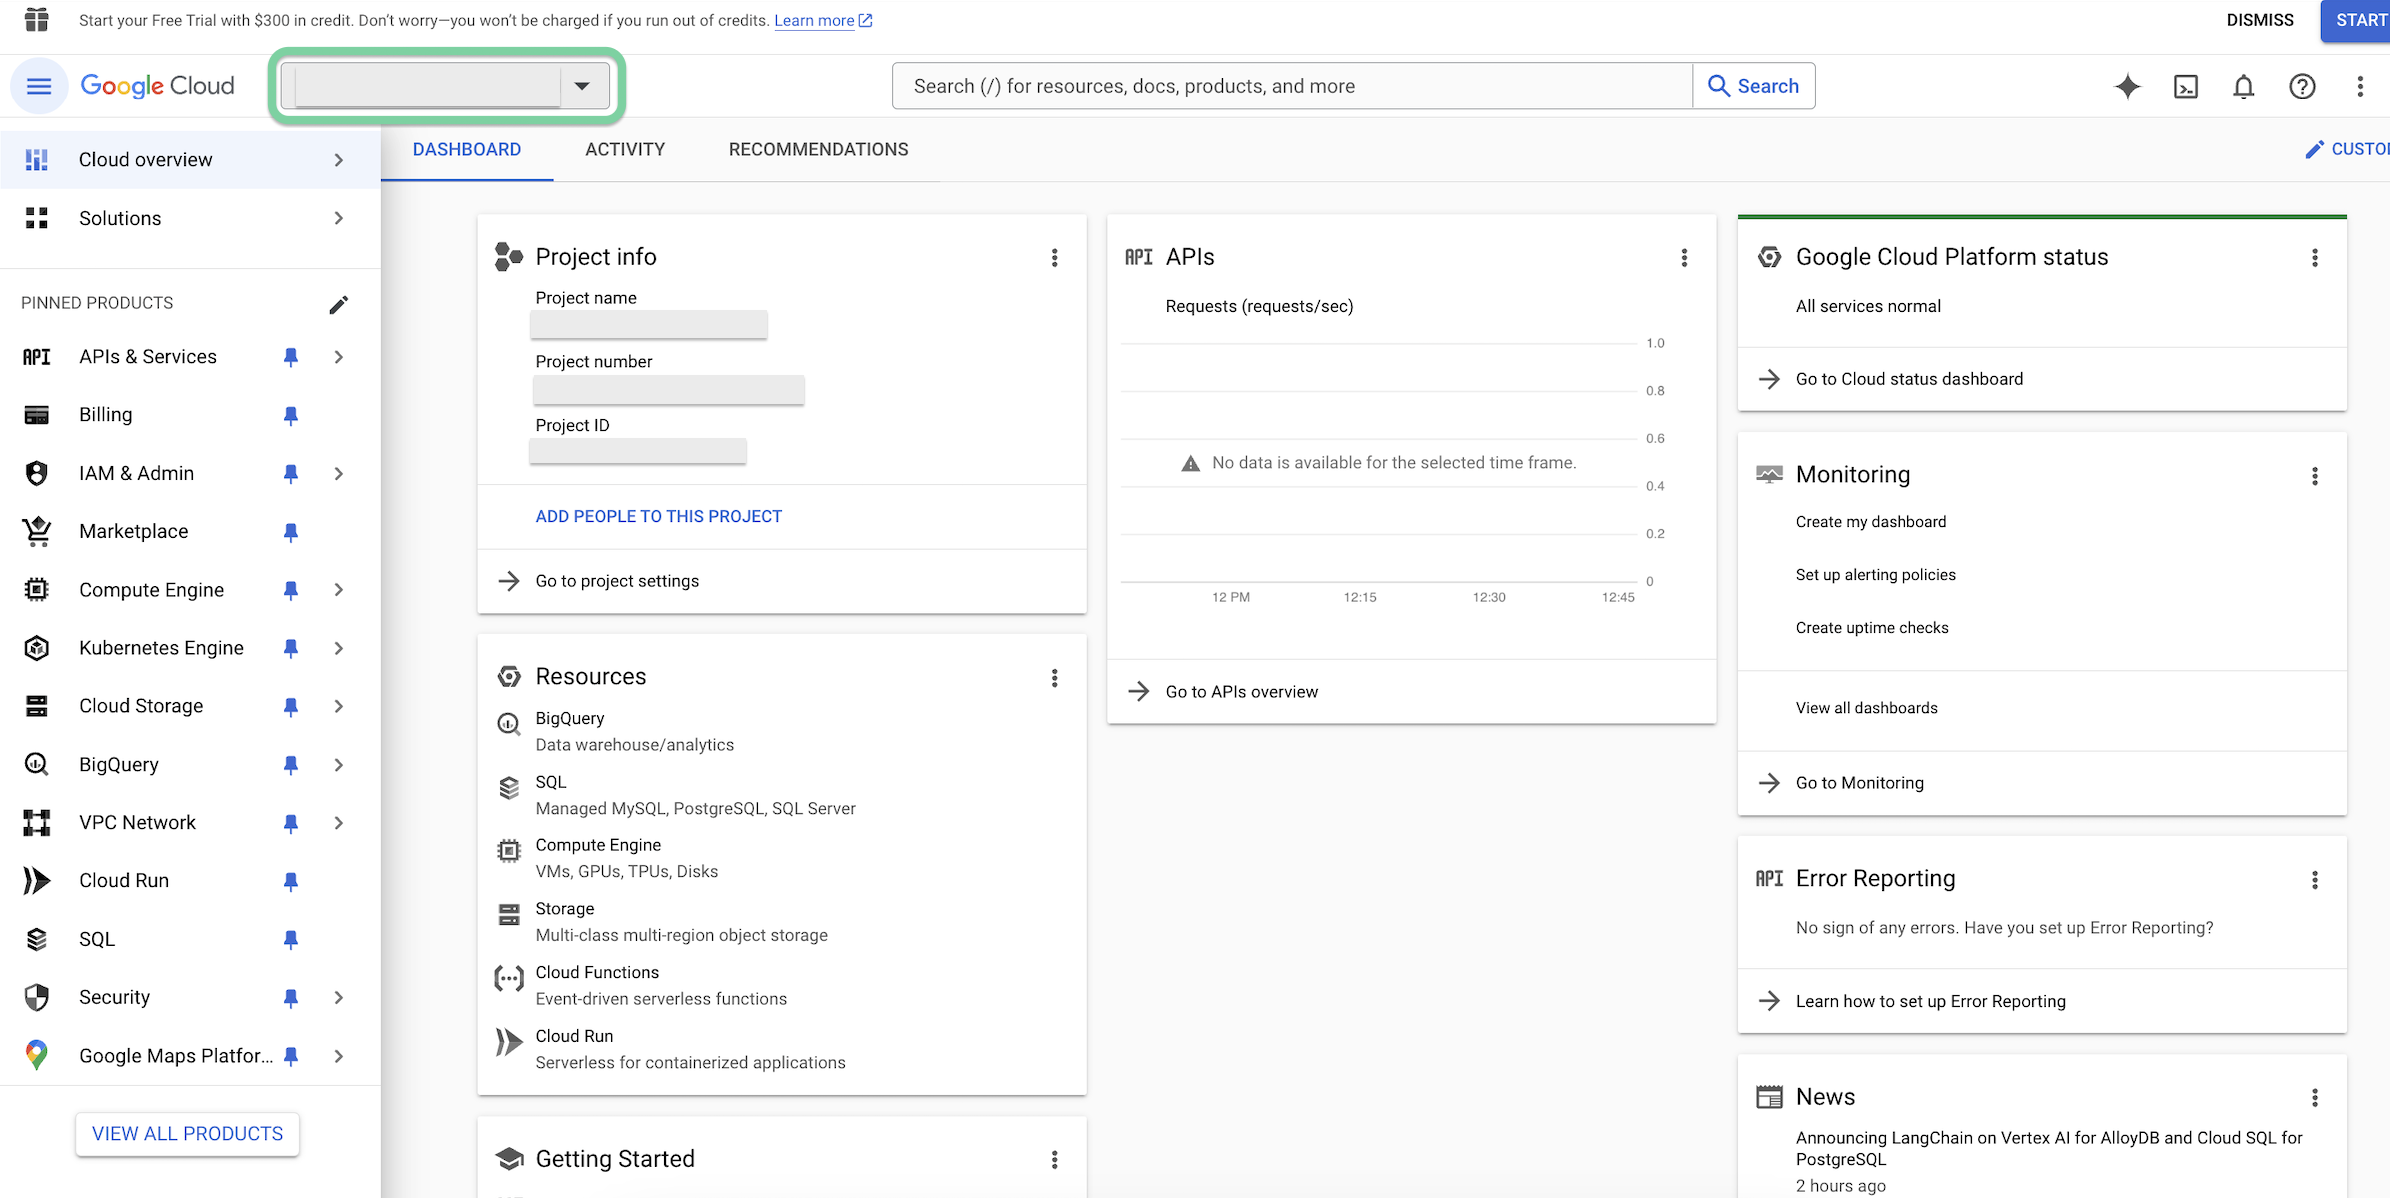
Task: Unpin Kubernetes Engine from pinned products
Action: [291, 648]
